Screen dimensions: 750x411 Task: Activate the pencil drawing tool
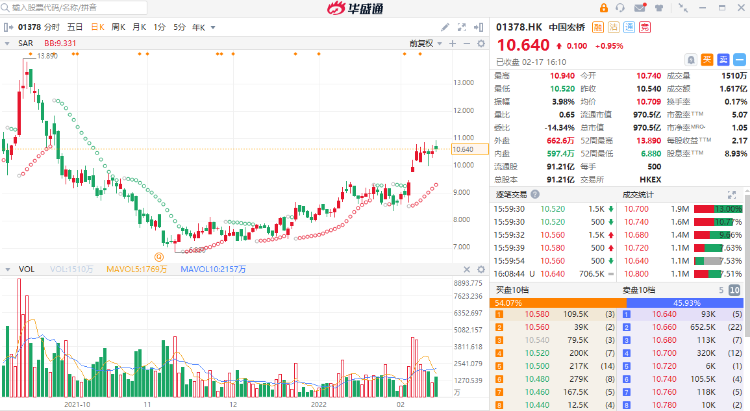click(445, 27)
